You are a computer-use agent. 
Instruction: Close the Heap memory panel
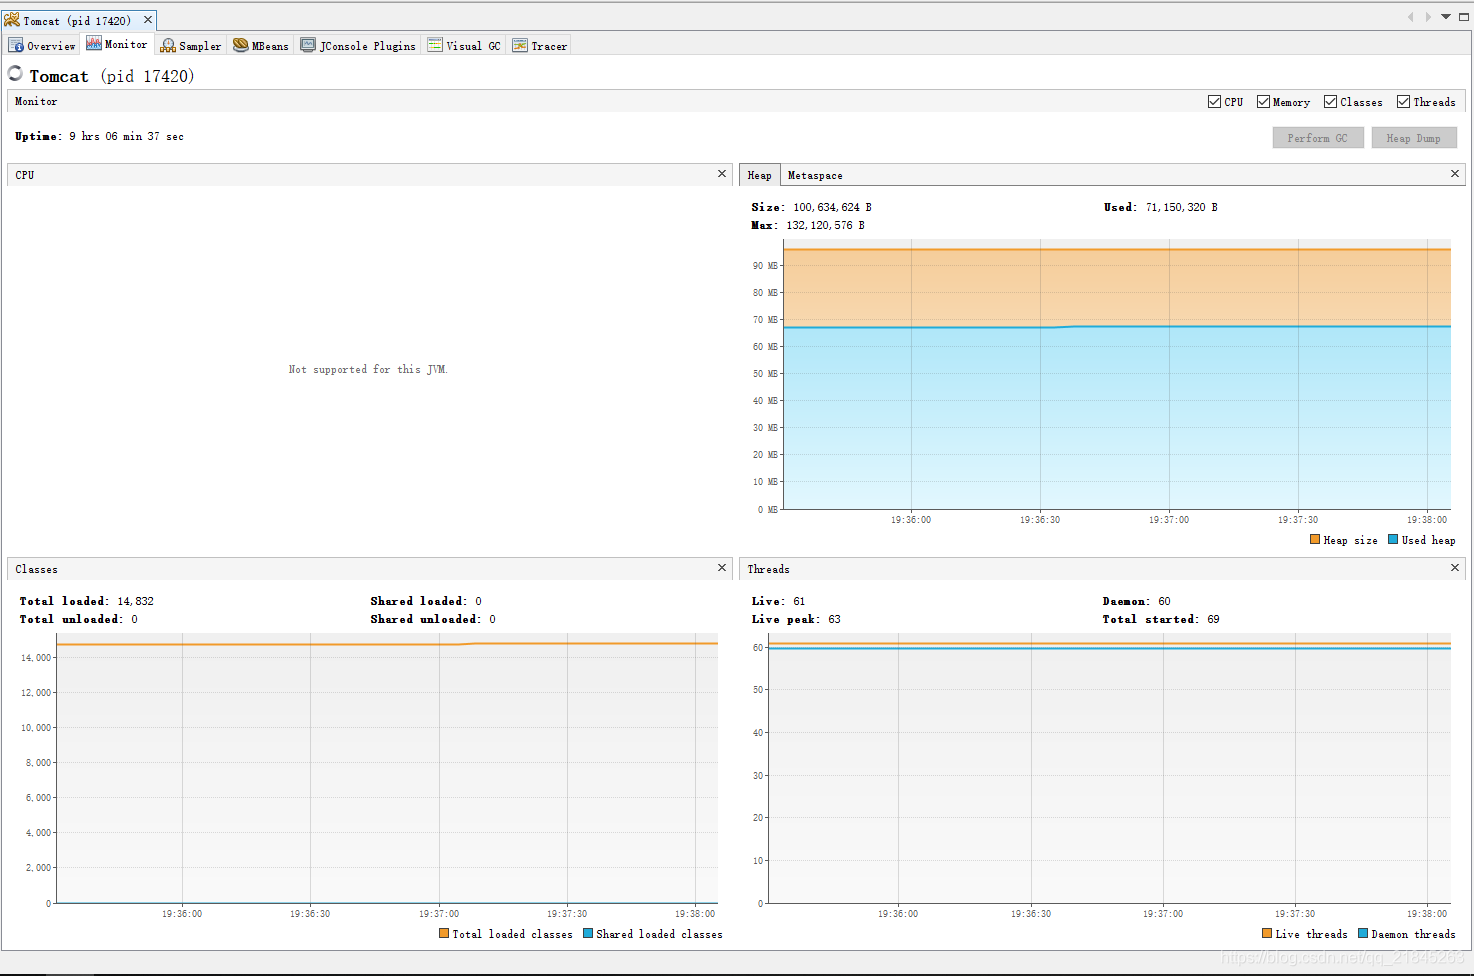(1455, 174)
